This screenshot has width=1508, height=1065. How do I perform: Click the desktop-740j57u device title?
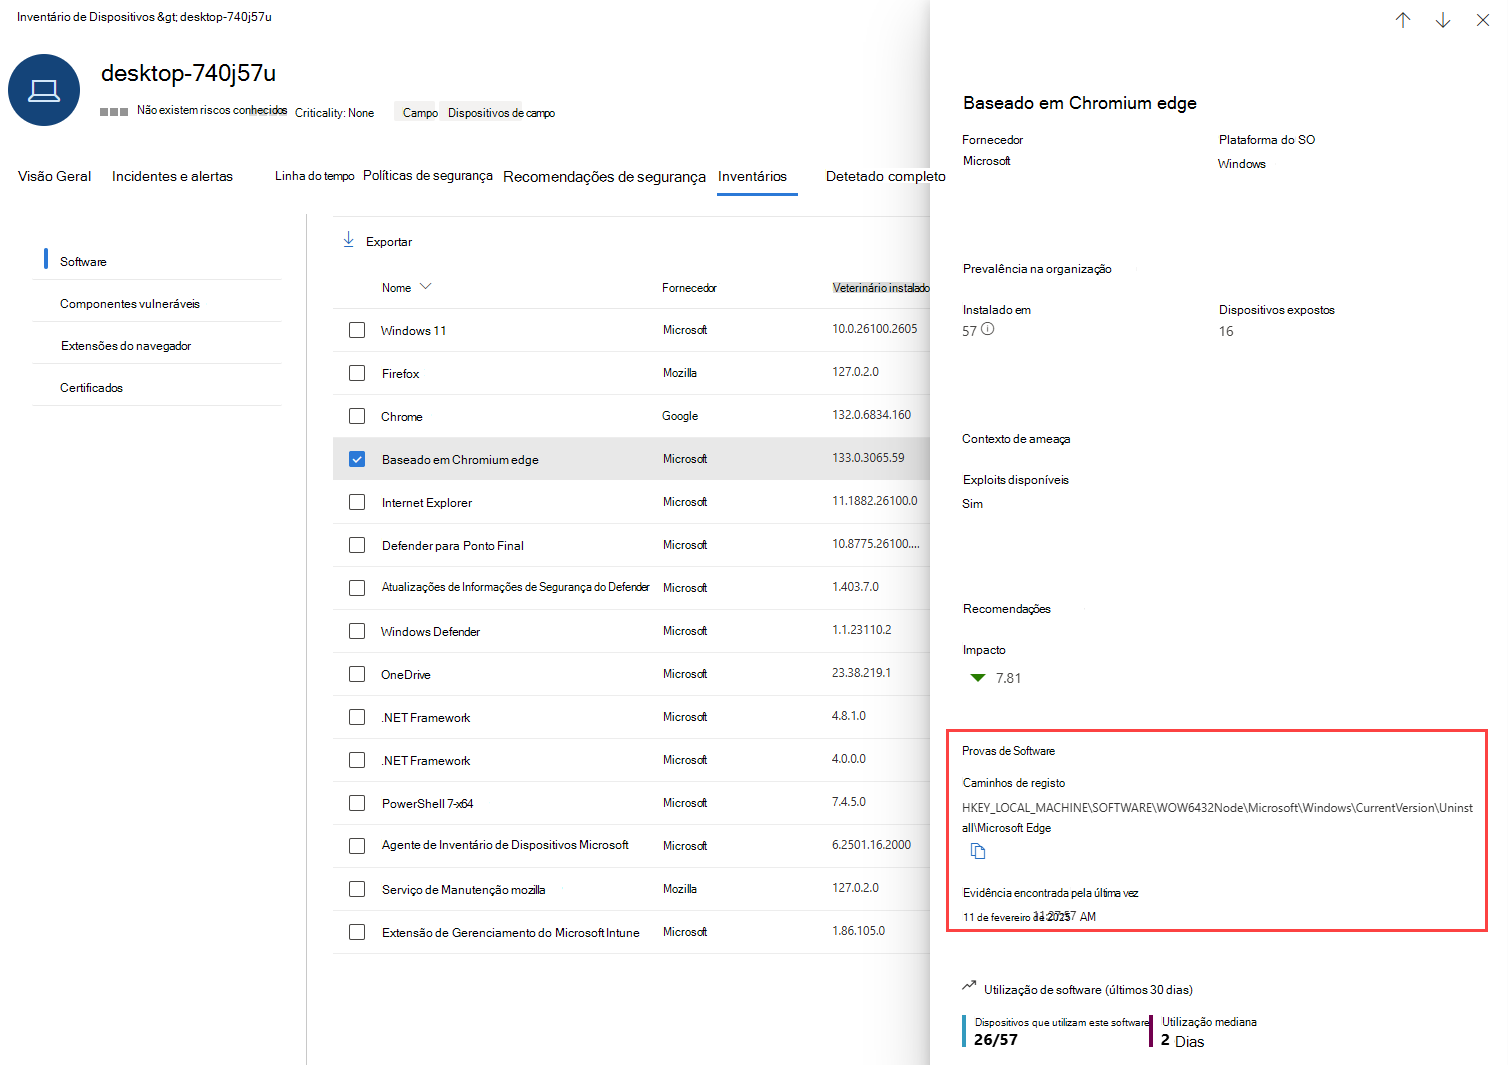pyautogui.click(x=188, y=73)
